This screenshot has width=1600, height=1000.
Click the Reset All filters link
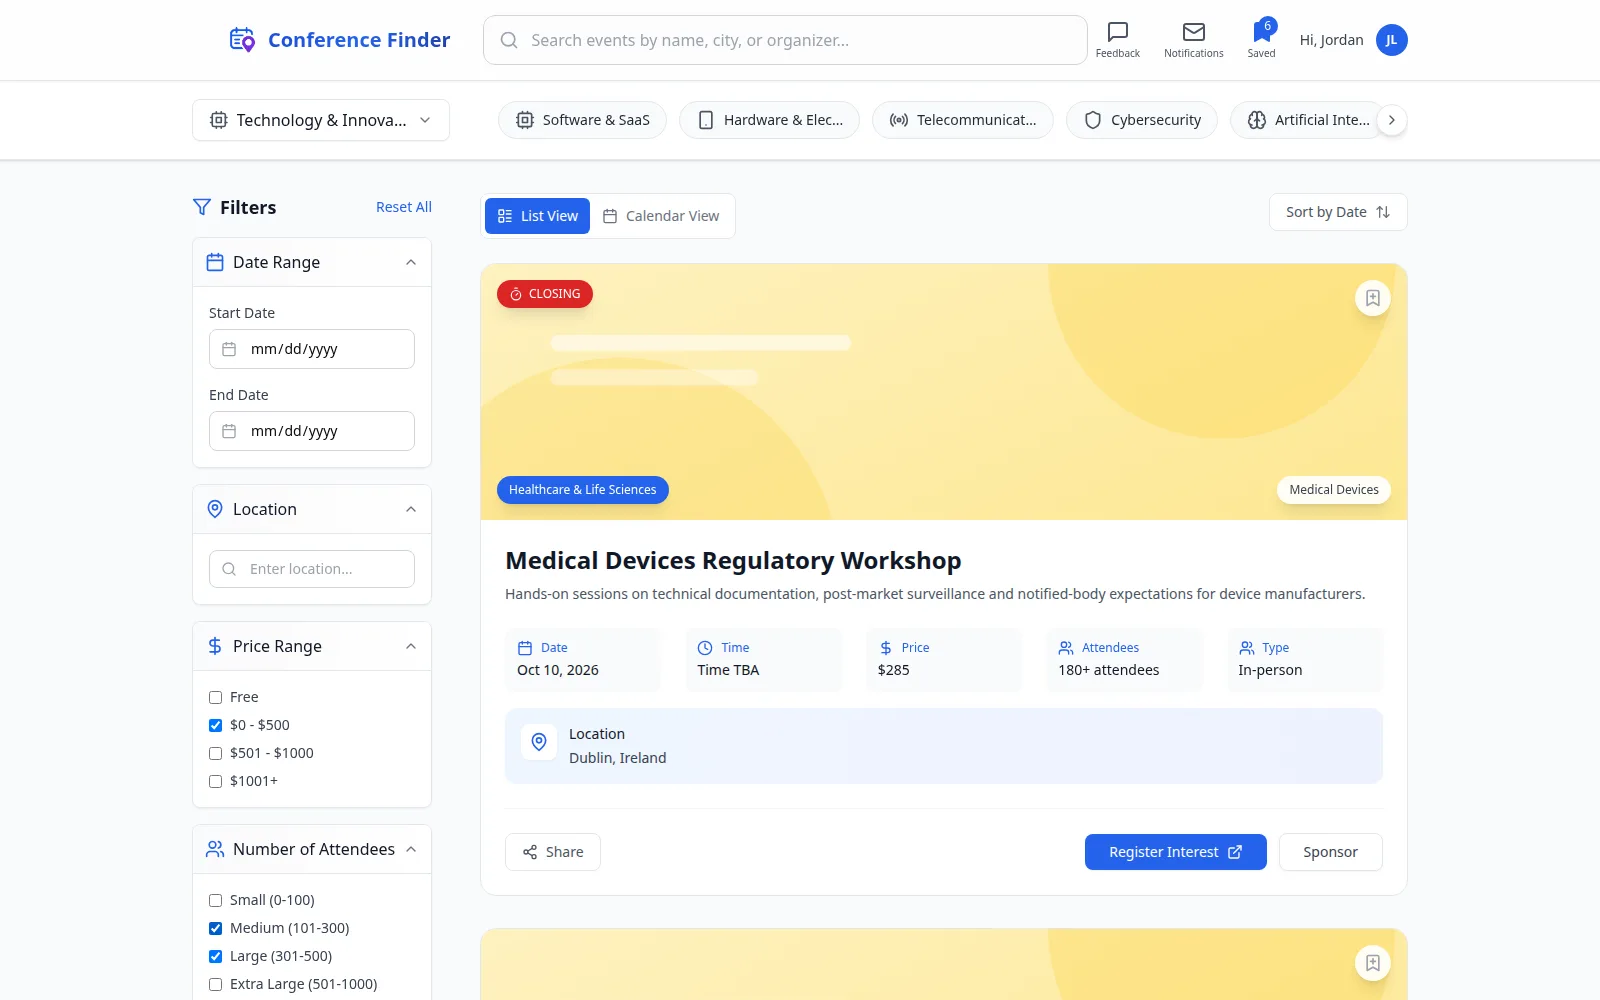click(x=404, y=207)
